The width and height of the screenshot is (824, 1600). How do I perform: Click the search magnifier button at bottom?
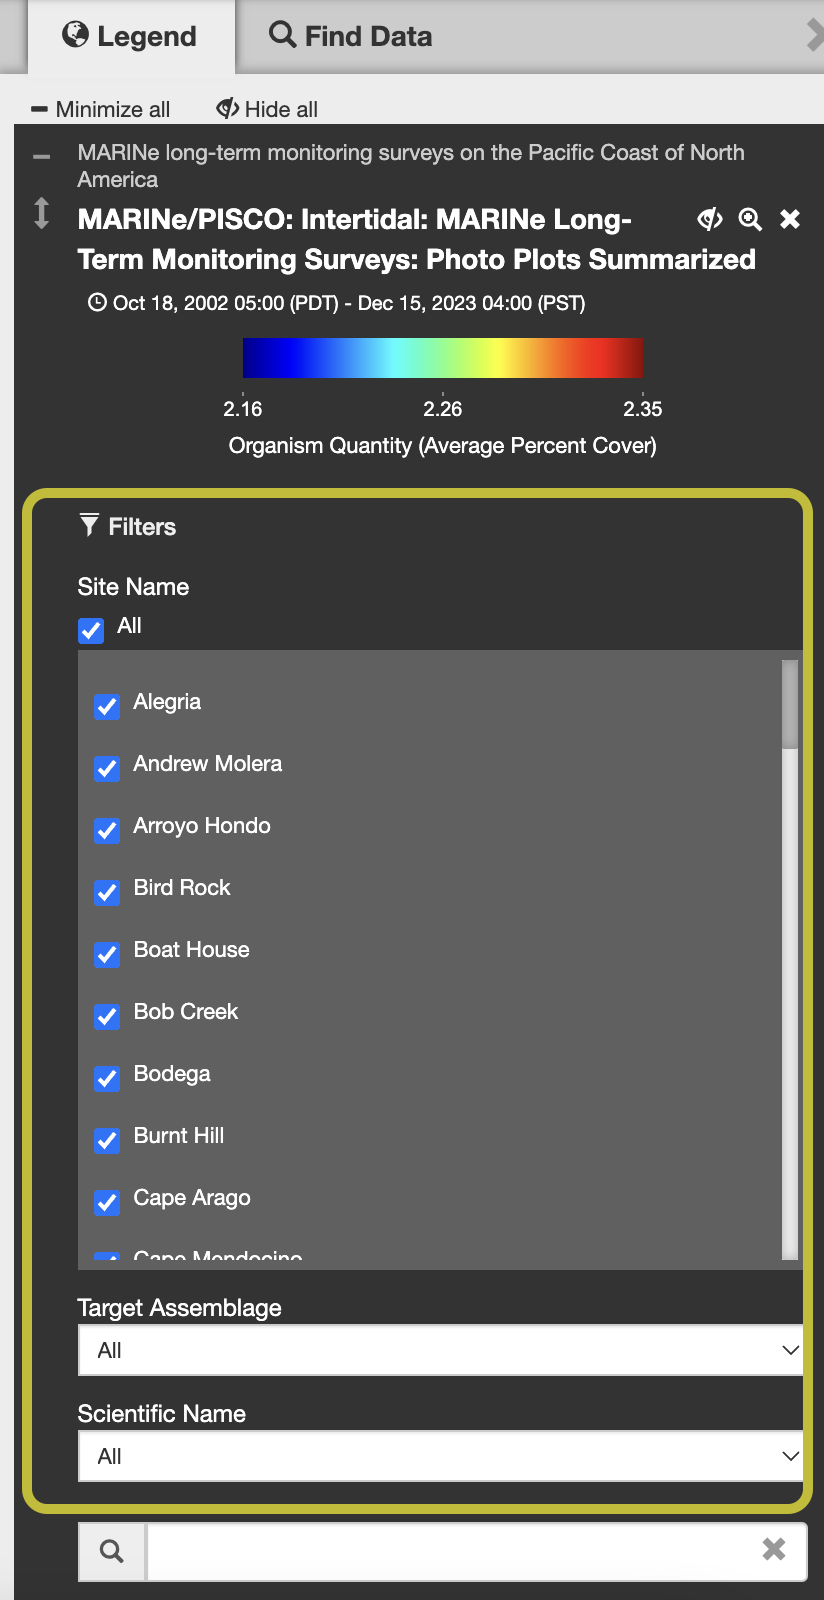pos(112,1551)
